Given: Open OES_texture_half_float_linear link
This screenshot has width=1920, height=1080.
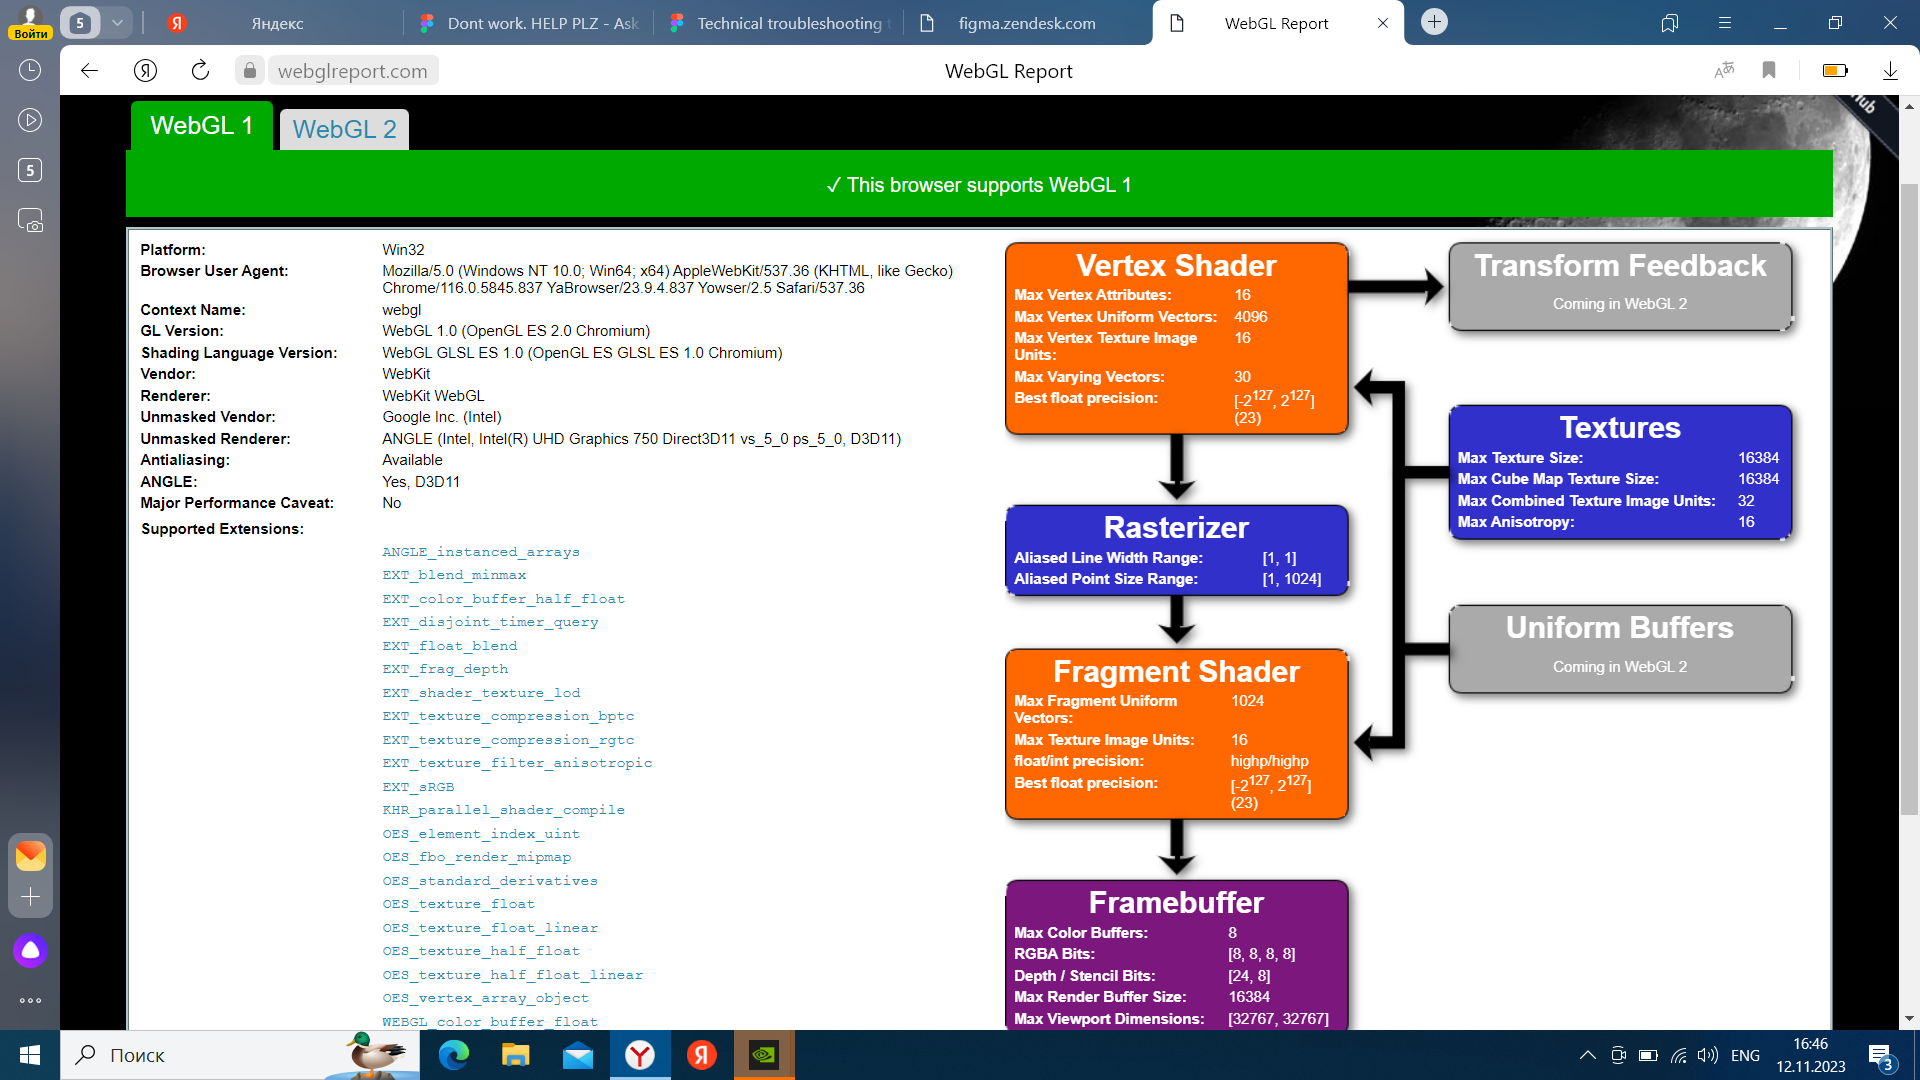Looking at the screenshot, I should click(512, 975).
